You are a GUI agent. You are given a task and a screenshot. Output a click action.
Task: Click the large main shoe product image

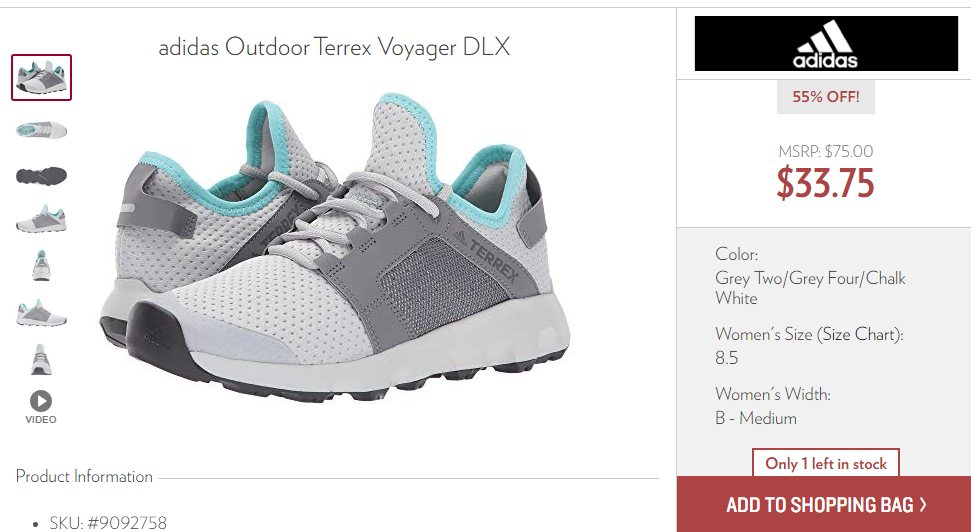point(334,248)
